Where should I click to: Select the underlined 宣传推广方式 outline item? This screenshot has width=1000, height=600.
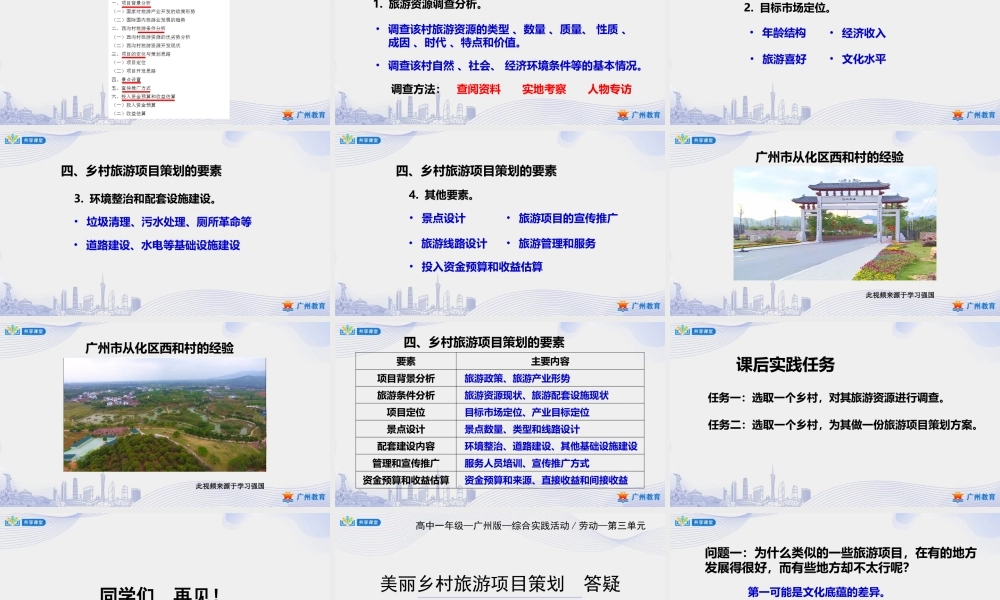(136, 88)
